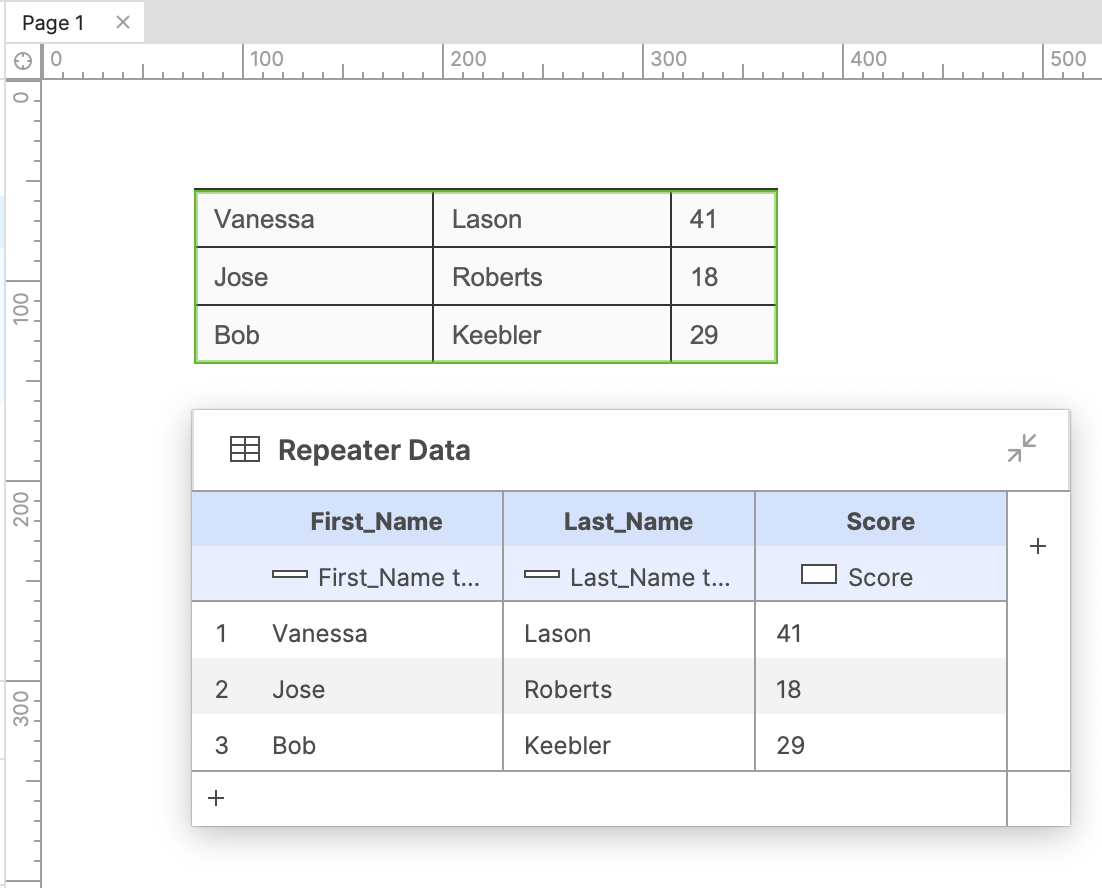Add a new column with the plus button
The image size is (1102, 888).
[x=1038, y=546]
